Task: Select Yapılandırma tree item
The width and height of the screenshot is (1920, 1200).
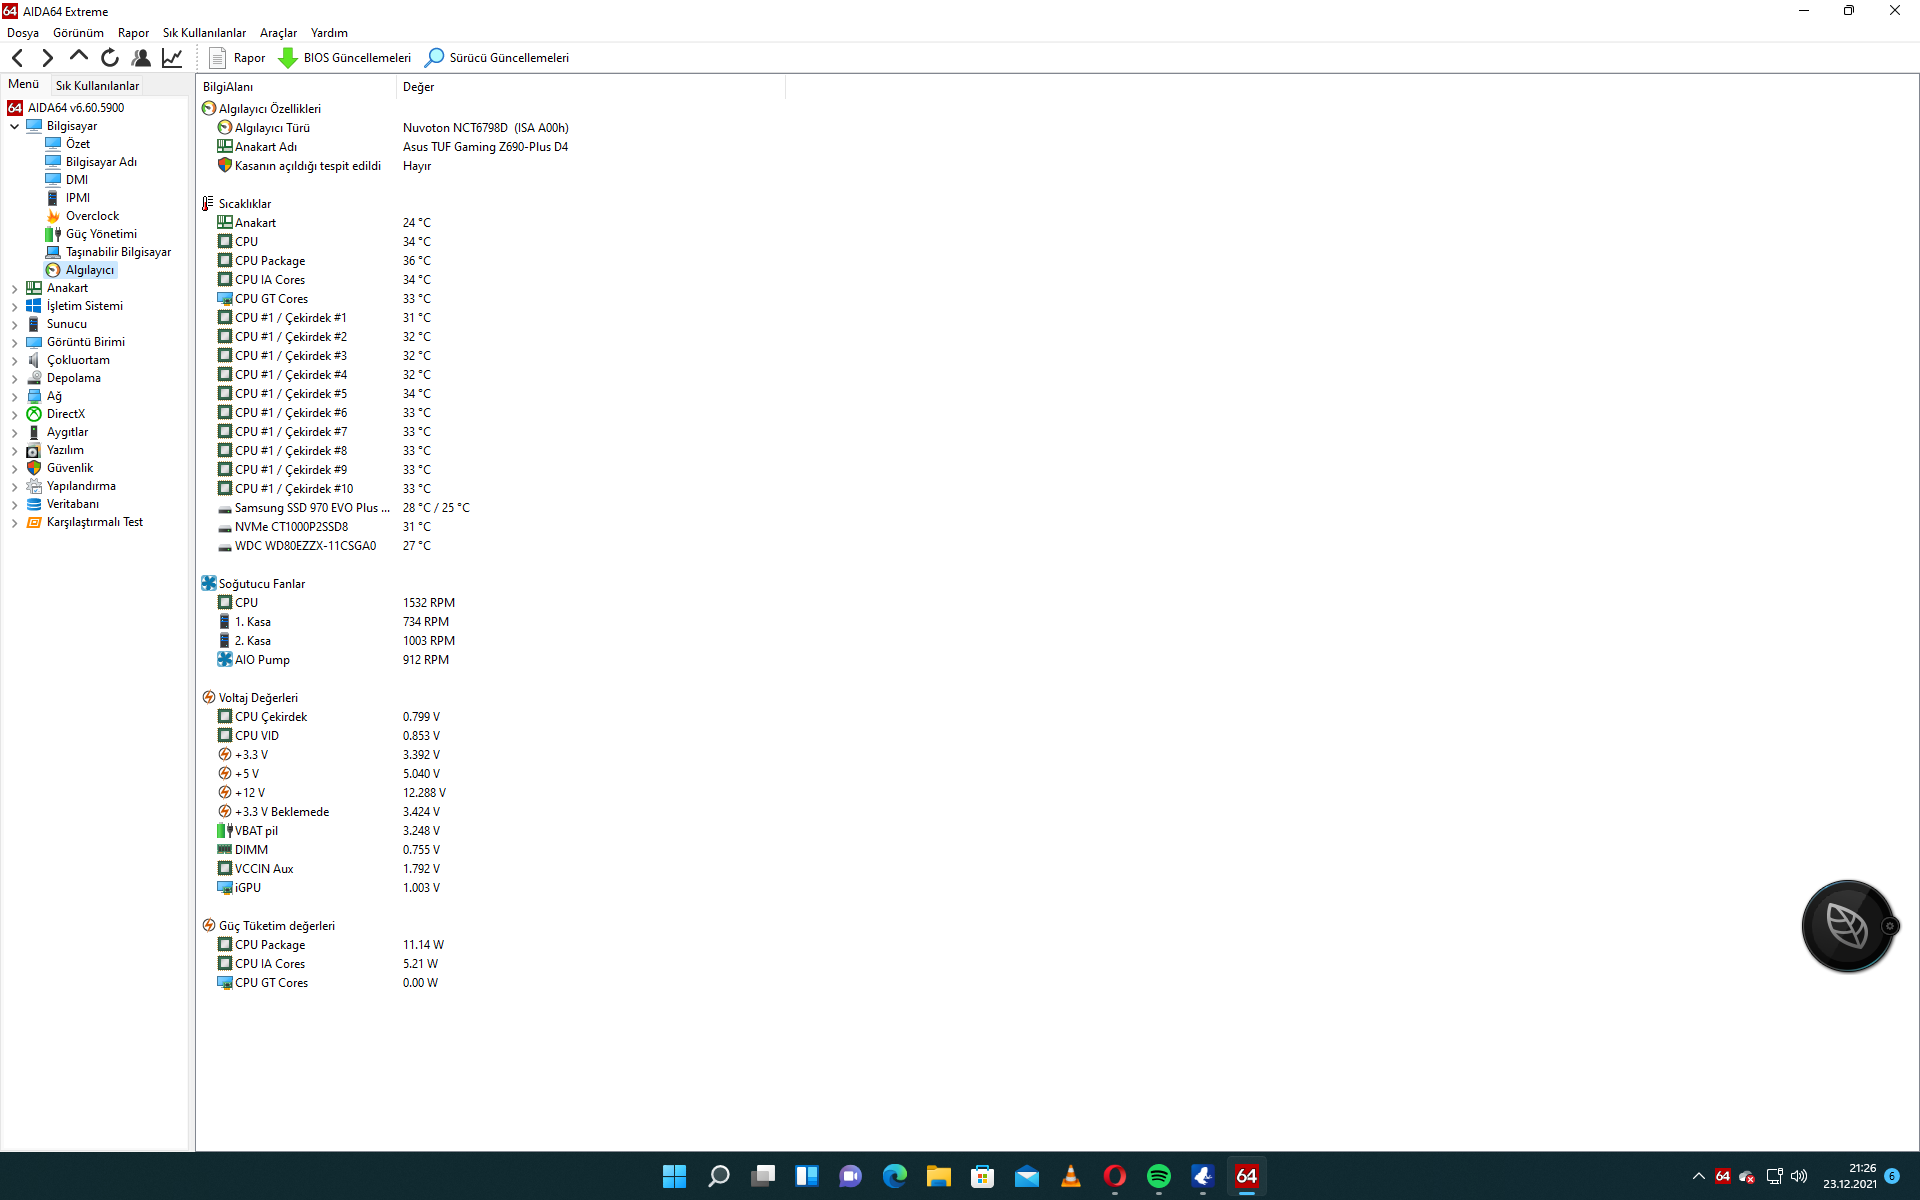Action: click(81, 486)
